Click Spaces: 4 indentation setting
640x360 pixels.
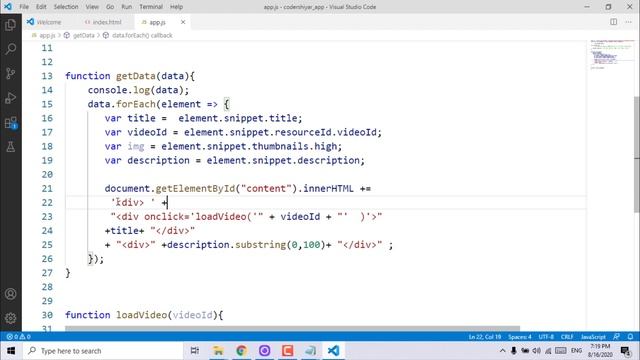(520, 337)
